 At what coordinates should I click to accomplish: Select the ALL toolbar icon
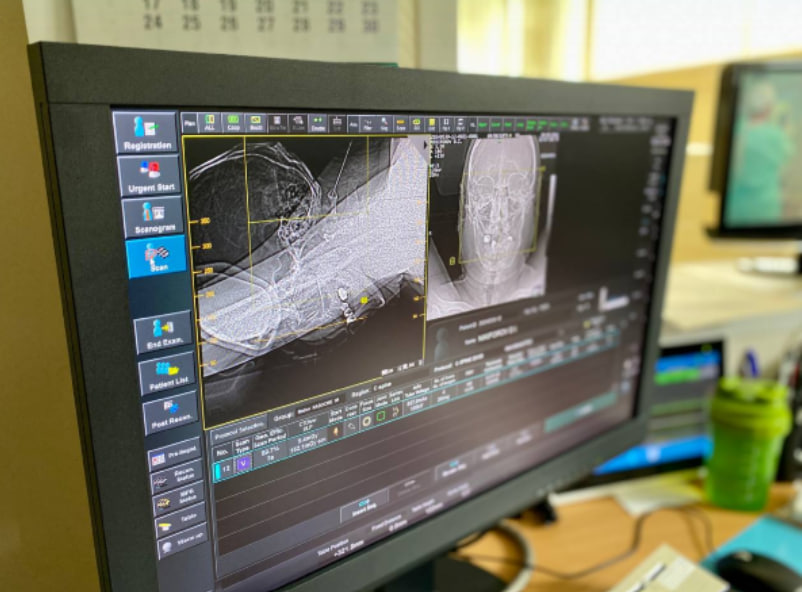[x=209, y=123]
